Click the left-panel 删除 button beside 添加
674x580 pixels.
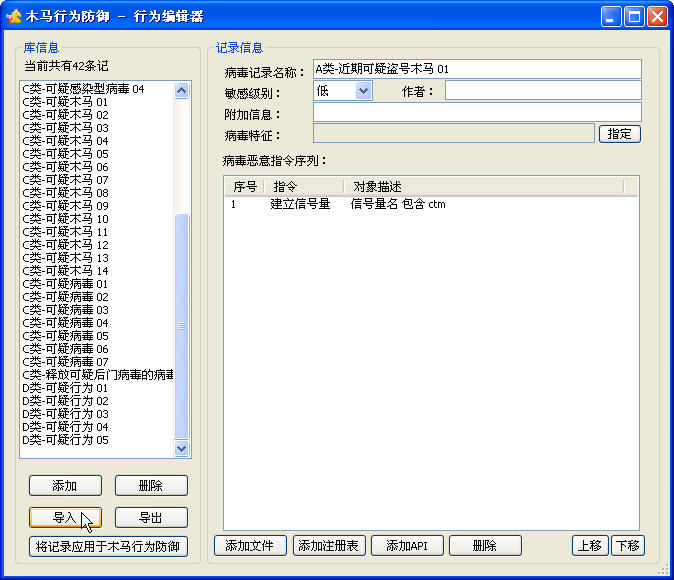[151, 485]
